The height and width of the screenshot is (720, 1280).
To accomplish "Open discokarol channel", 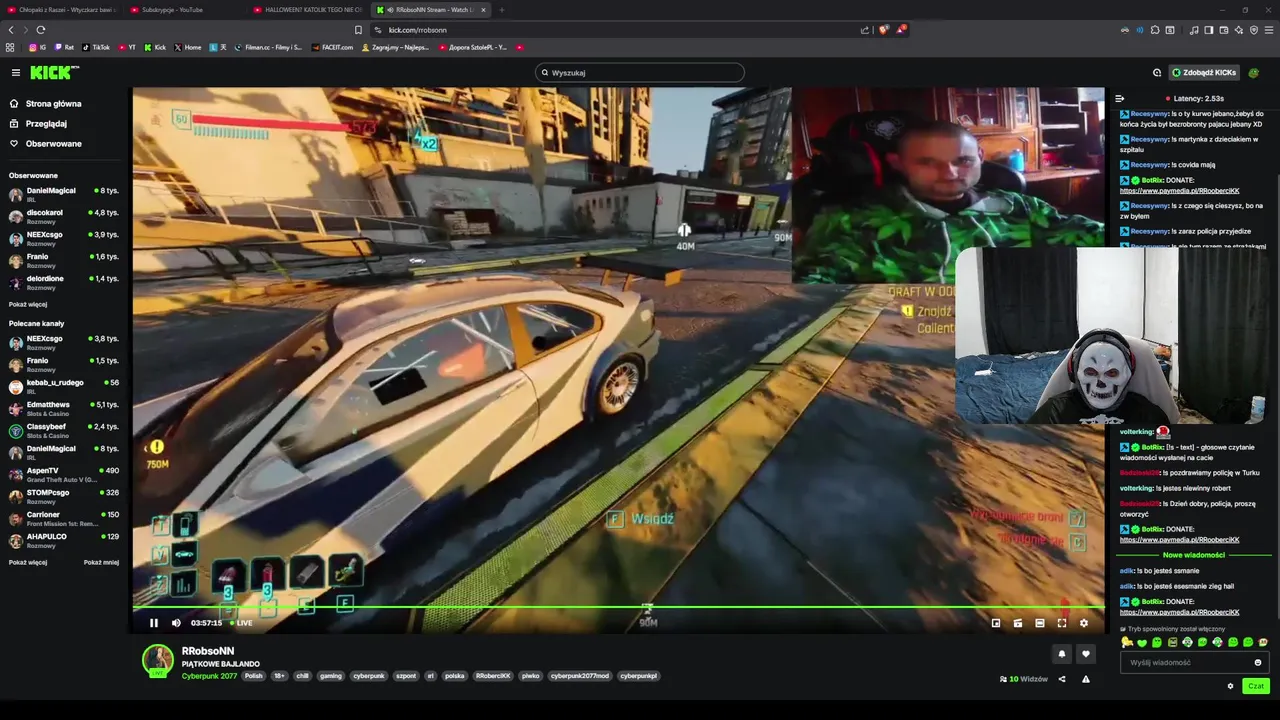I will pyautogui.click(x=64, y=216).
